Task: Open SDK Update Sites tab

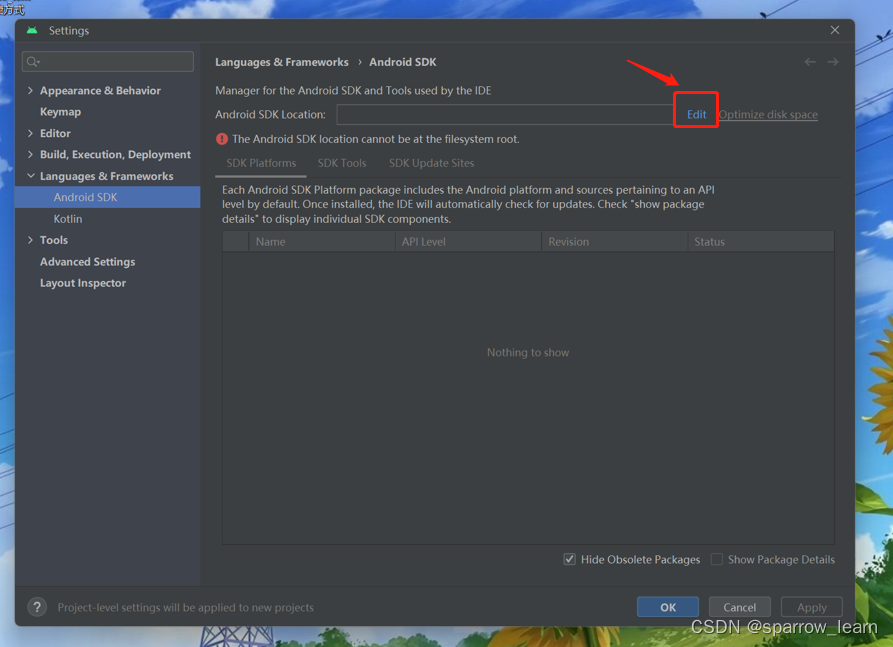Action: [x=432, y=163]
